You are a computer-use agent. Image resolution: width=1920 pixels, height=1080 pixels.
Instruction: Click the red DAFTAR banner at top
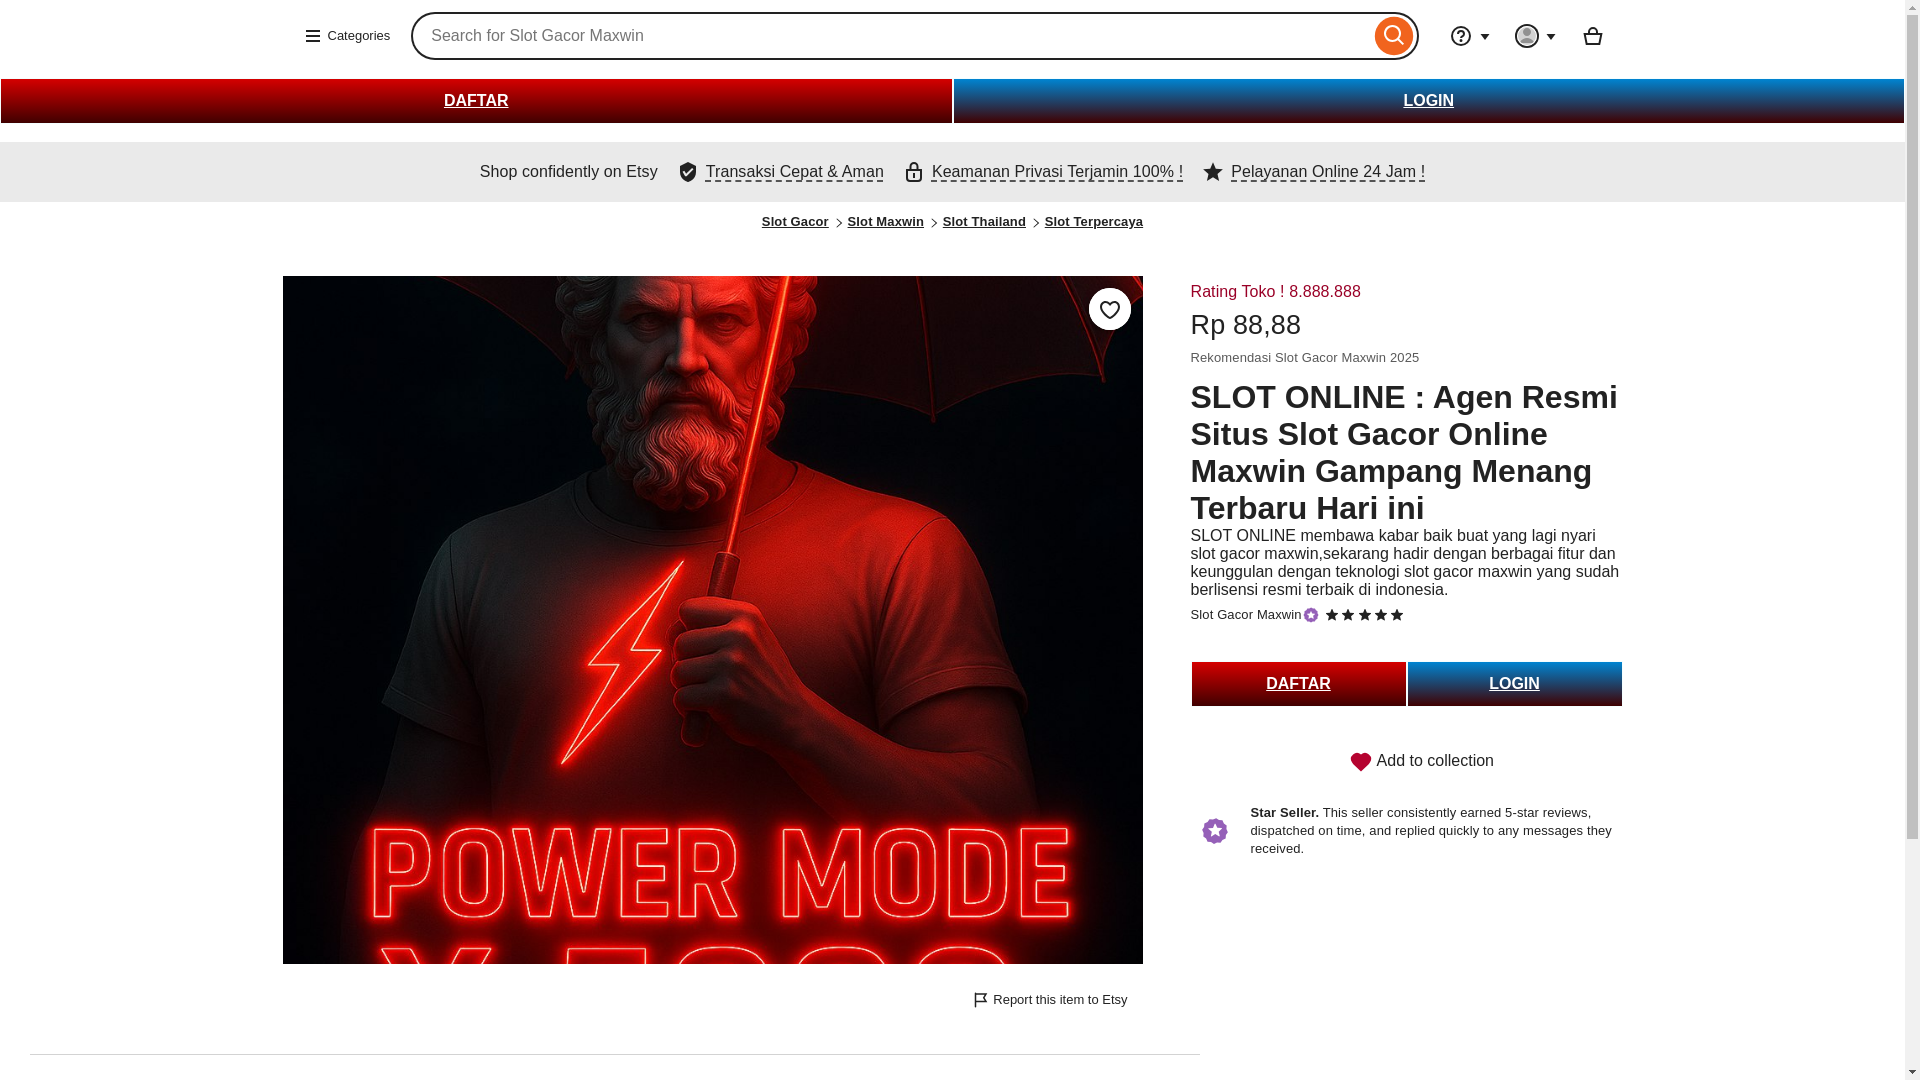tap(476, 101)
